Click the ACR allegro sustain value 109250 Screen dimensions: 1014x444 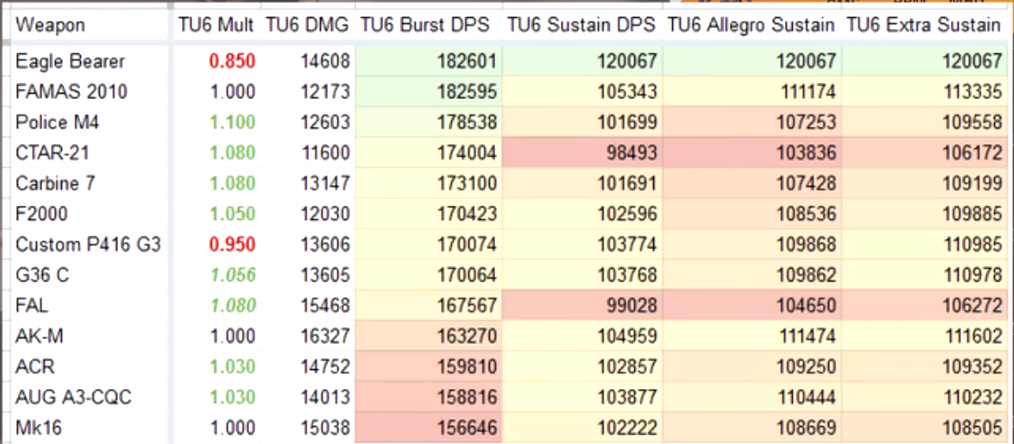pyautogui.click(x=751, y=366)
